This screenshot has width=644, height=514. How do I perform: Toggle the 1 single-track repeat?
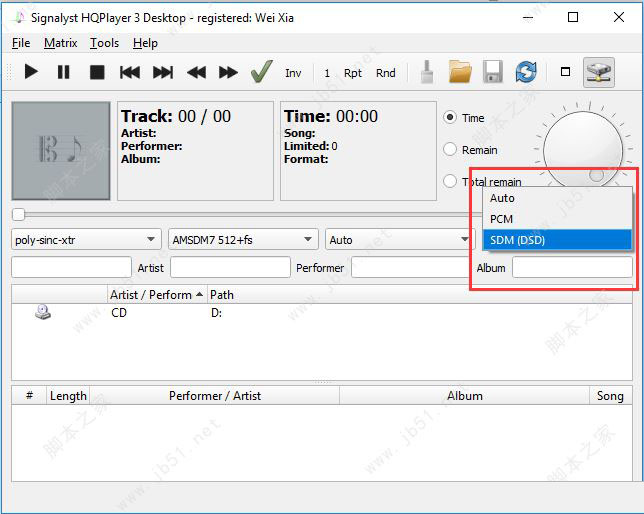point(327,73)
